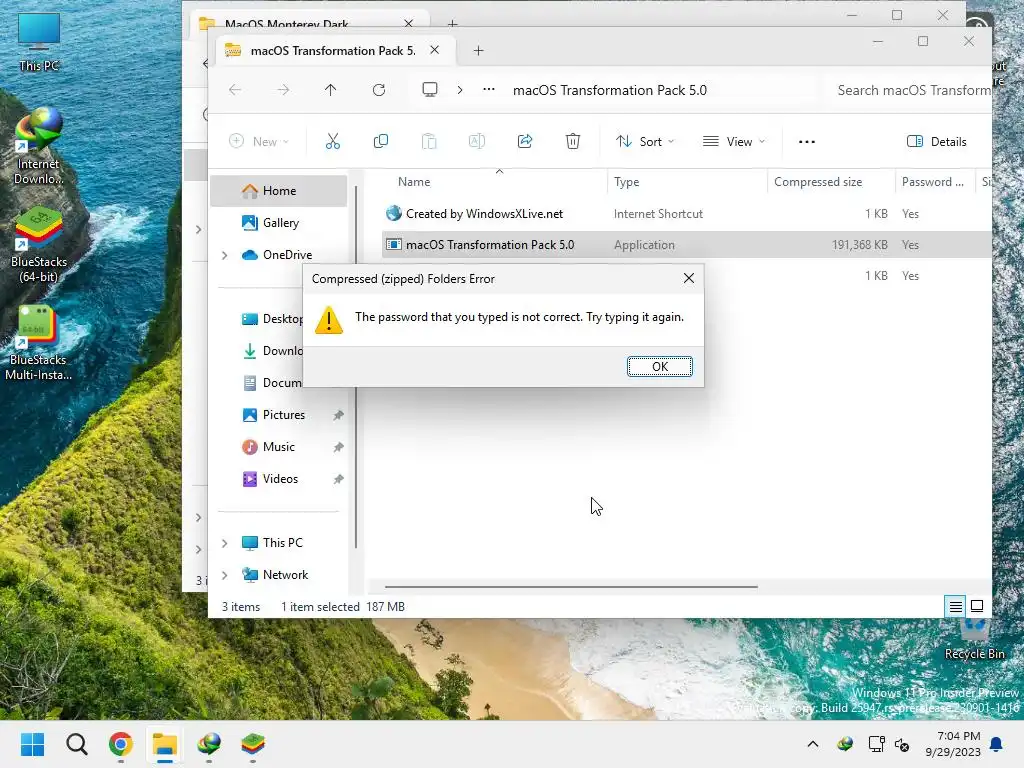Click Internet Download Manager taskbar icon
Viewport: 1024px width, 768px height.
pos(209,744)
